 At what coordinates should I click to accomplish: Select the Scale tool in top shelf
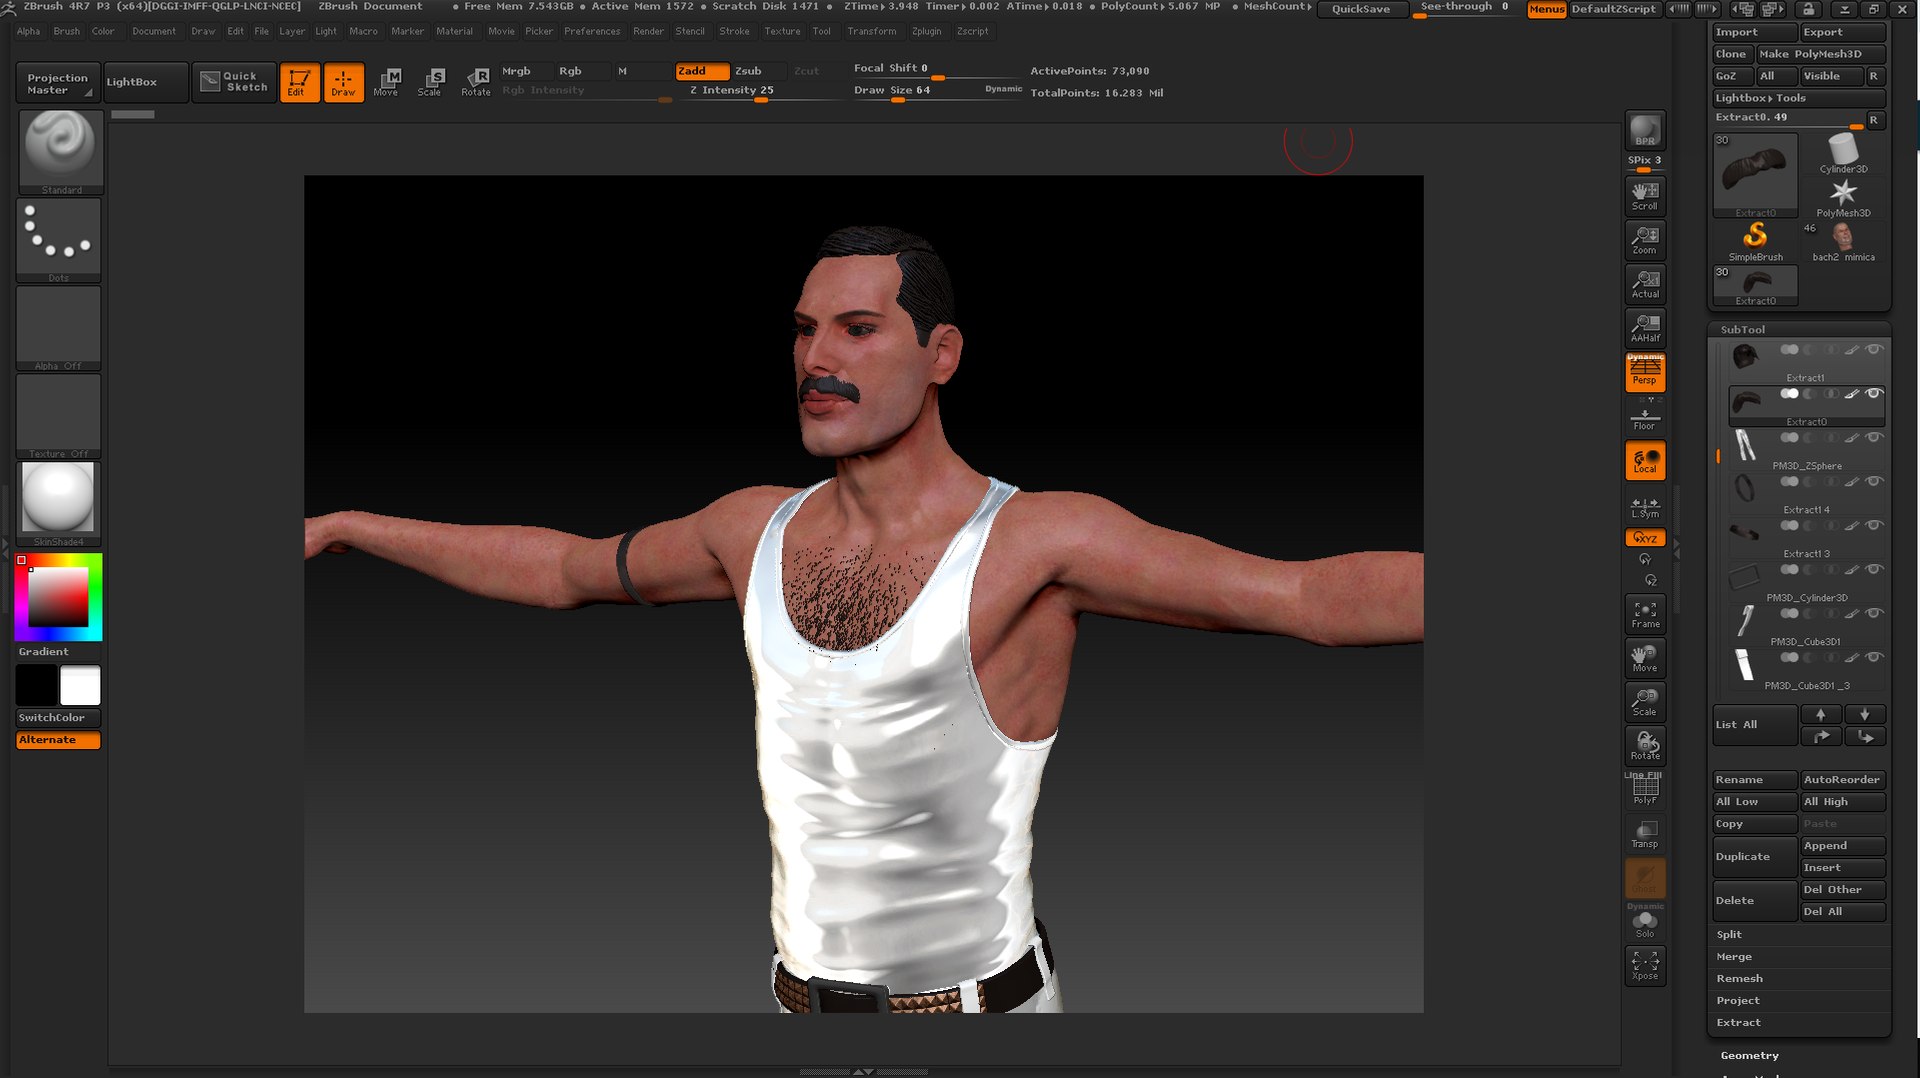pos(430,82)
